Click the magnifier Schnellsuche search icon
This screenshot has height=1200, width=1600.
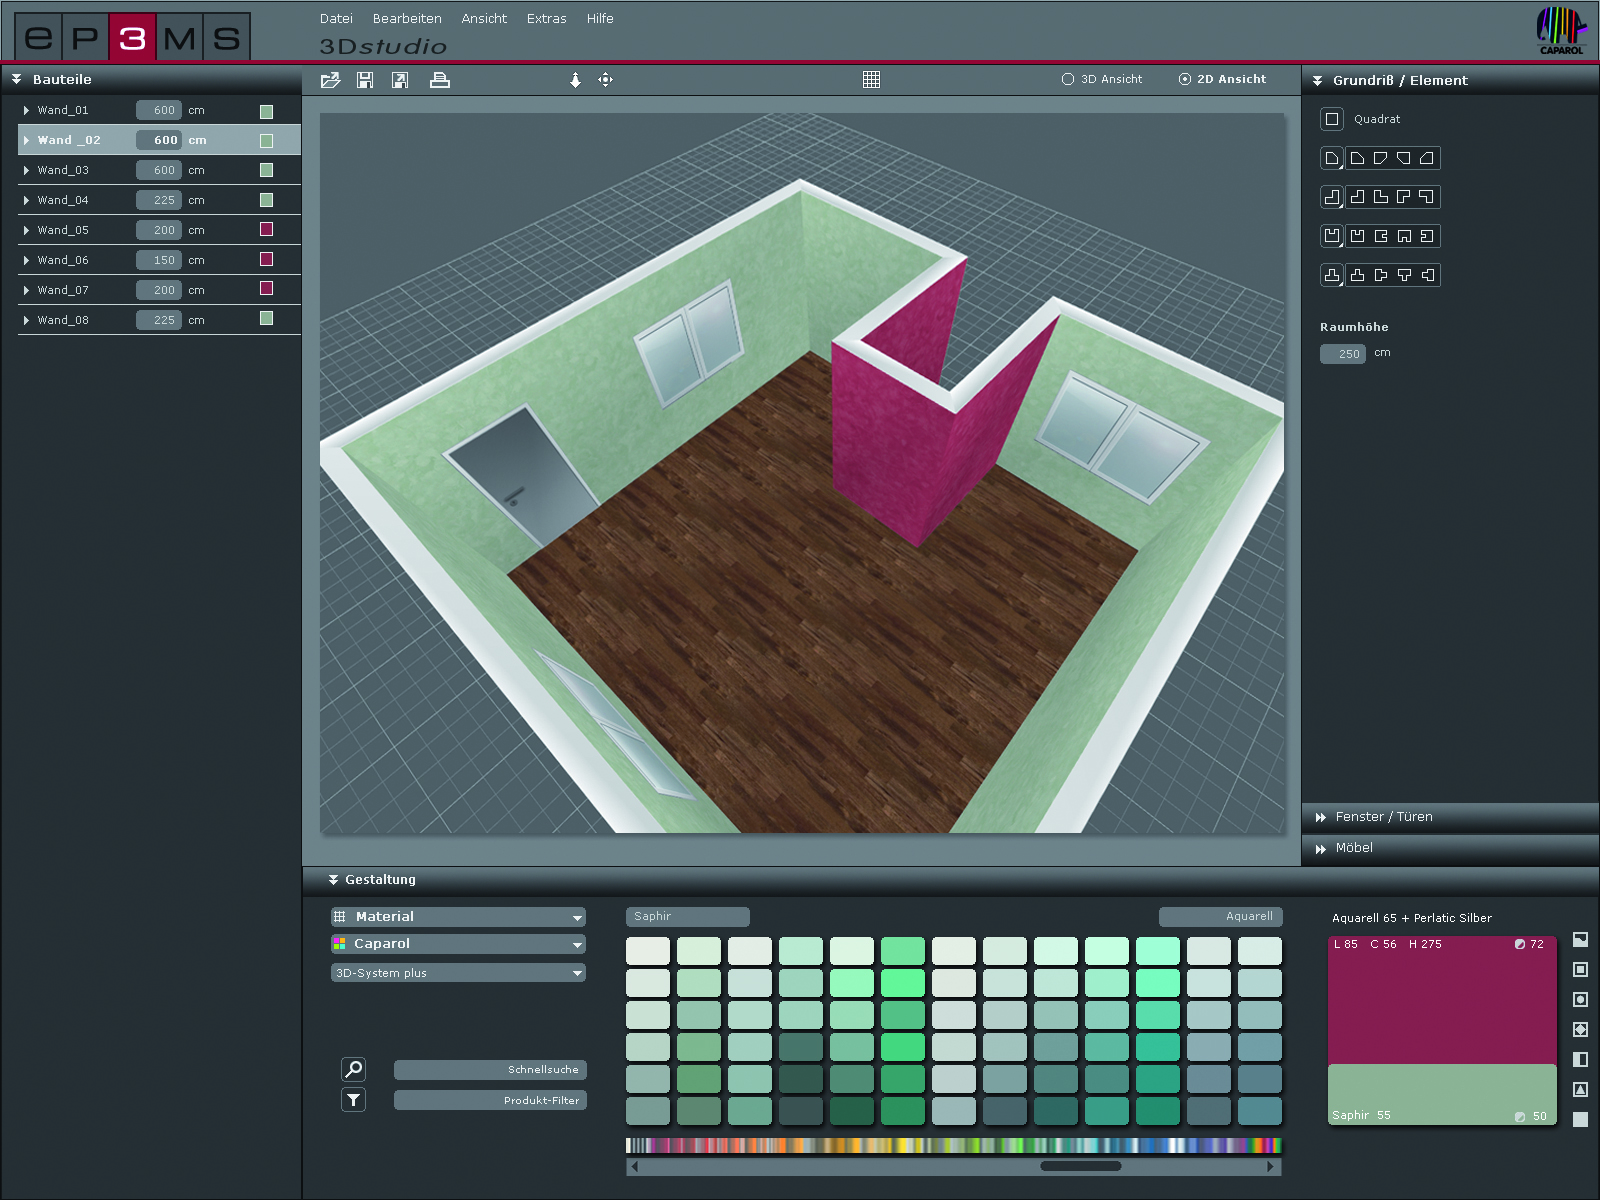point(353,1069)
